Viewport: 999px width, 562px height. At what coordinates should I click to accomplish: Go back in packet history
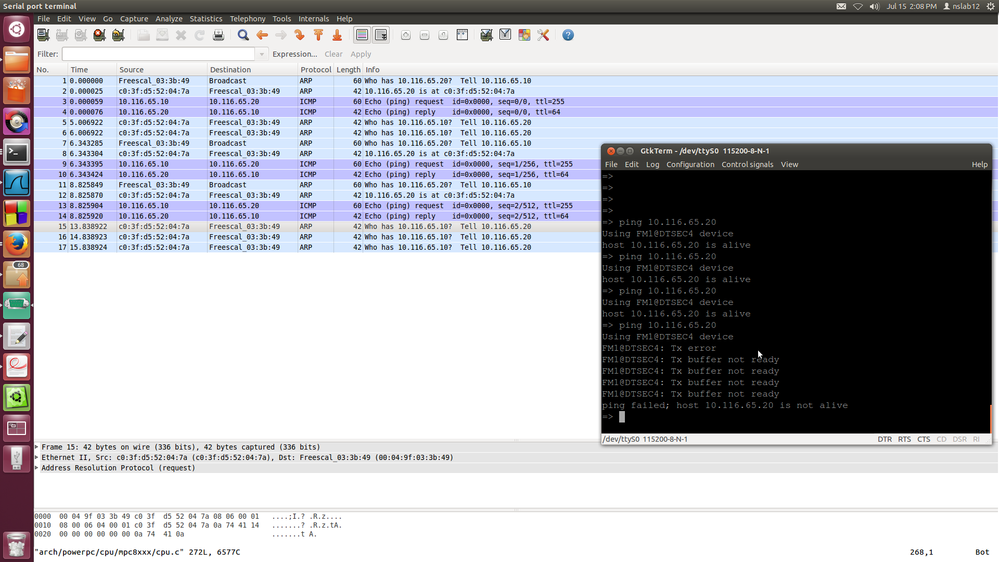click(262, 35)
